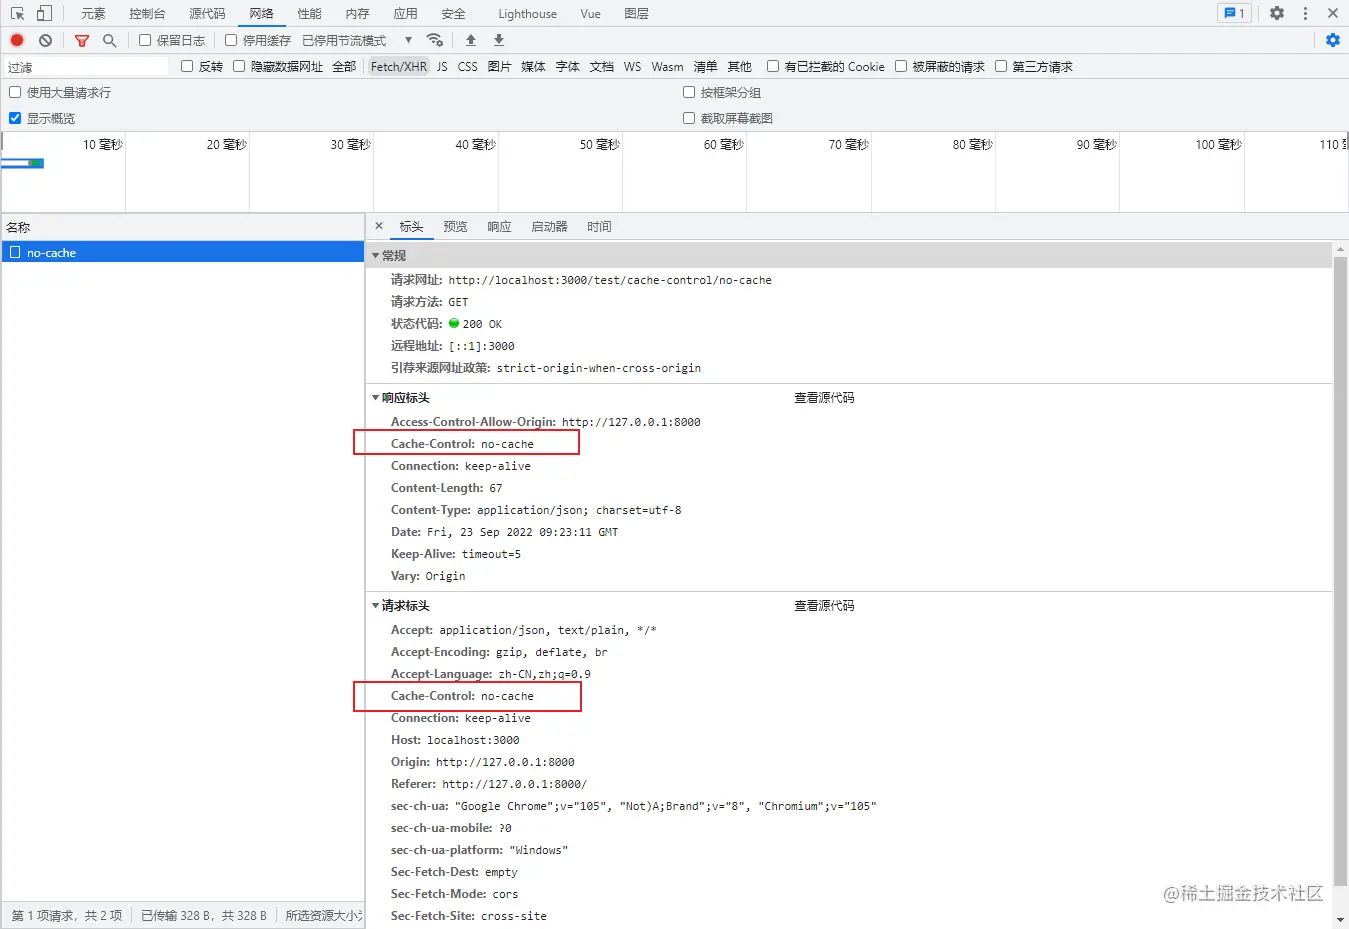Filter requests by 全部

click(x=344, y=66)
